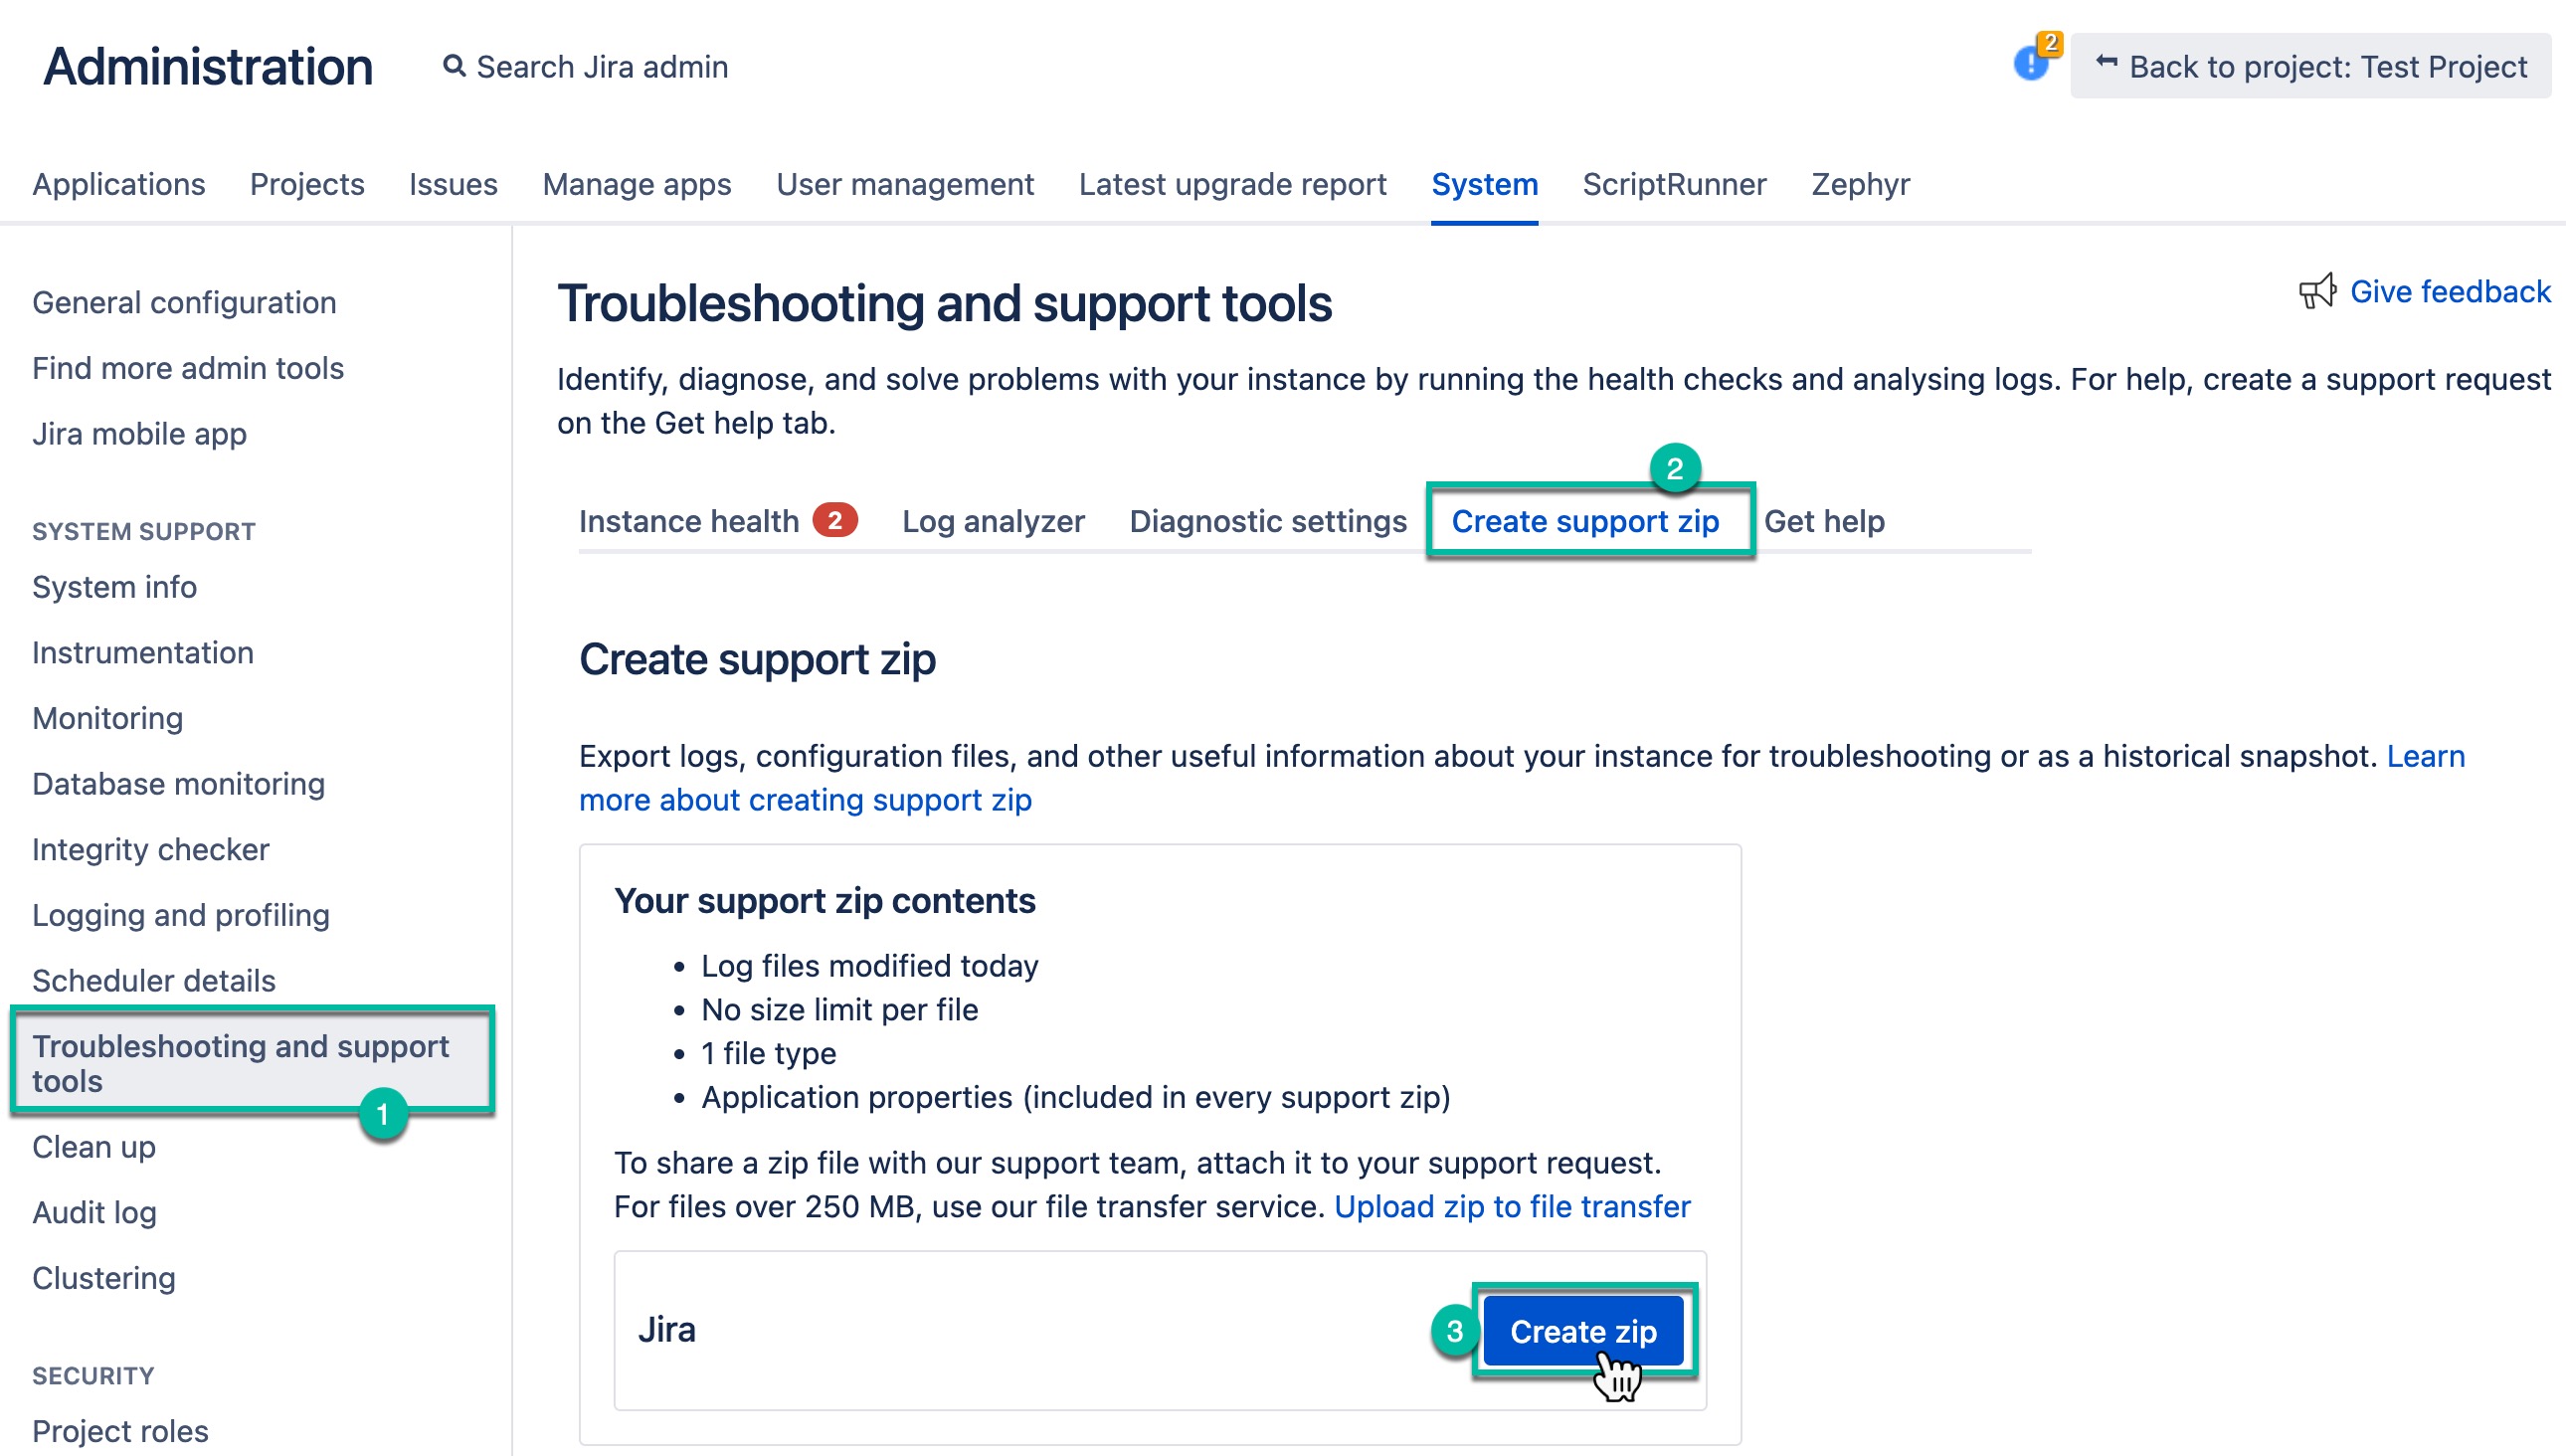Click the Search Jira admin field
The width and height of the screenshot is (2566, 1456).
(x=602, y=66)
